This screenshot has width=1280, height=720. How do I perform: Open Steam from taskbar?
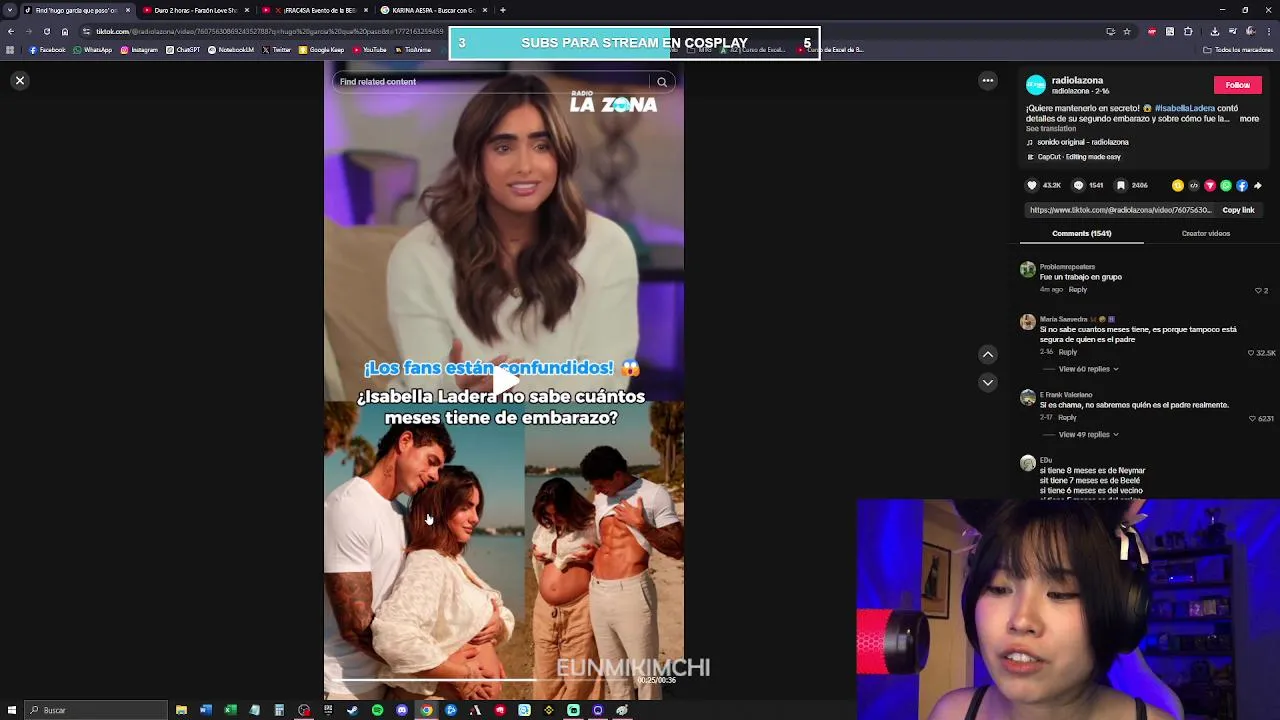pos(352,710)
